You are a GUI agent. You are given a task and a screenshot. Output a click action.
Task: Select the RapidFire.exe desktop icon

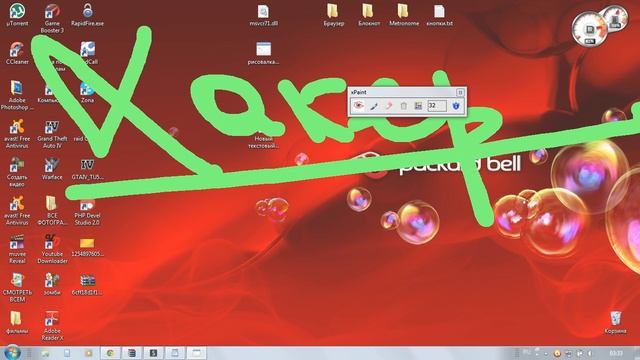click(87, 15)
